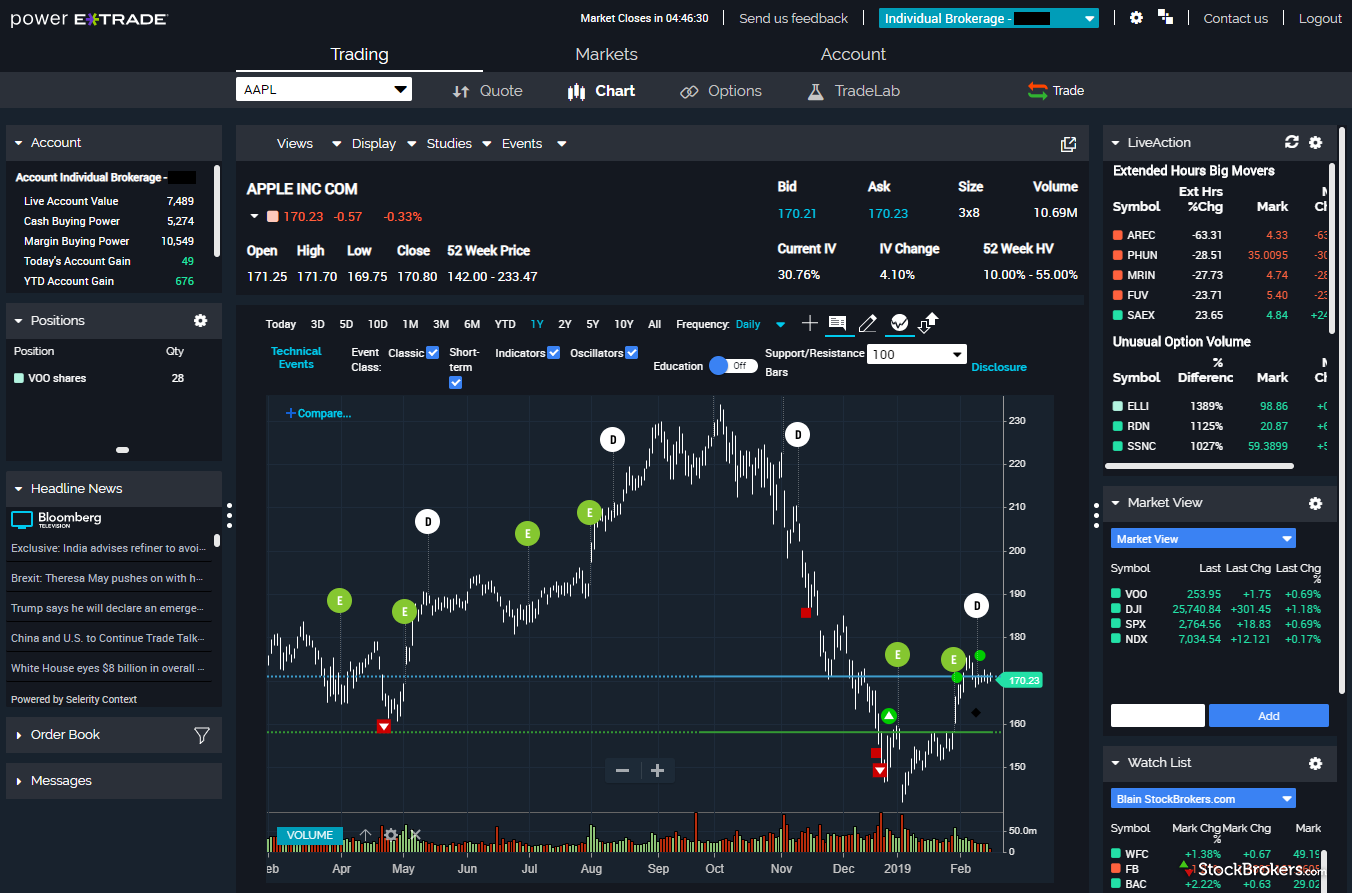
Task: Click the Order Book filter icon
Action: (x=201, y=735)
